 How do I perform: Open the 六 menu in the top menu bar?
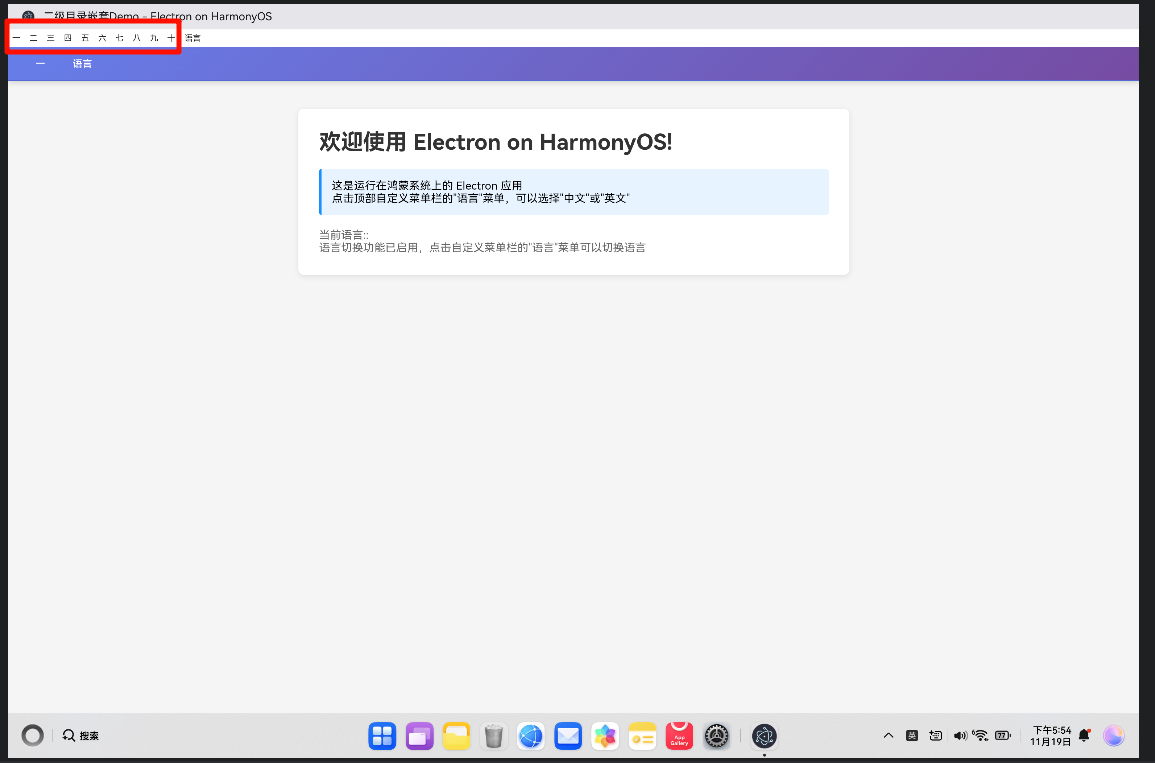102,38
